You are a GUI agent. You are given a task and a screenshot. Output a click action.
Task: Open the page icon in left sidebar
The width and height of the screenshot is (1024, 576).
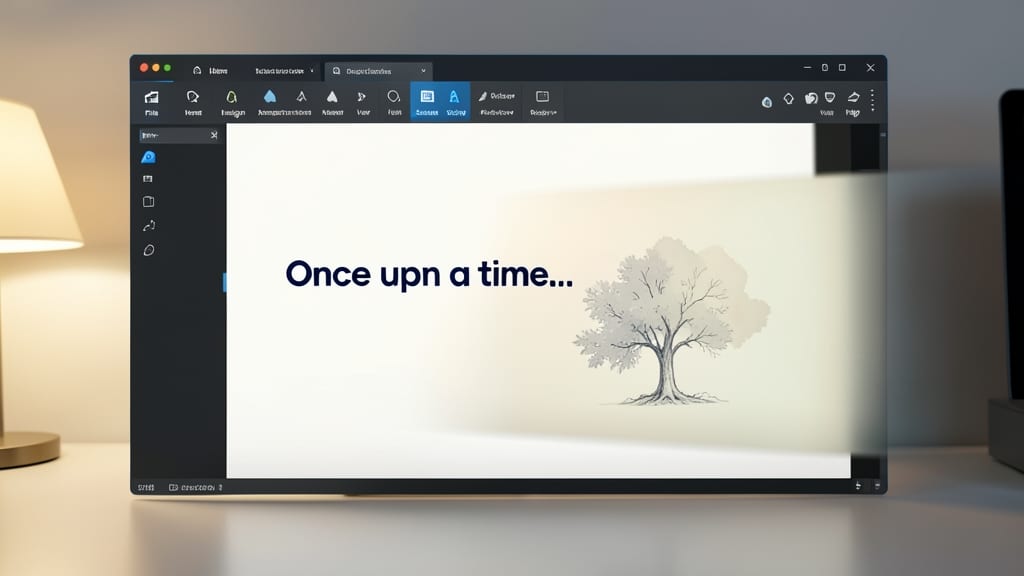(148, 202)
